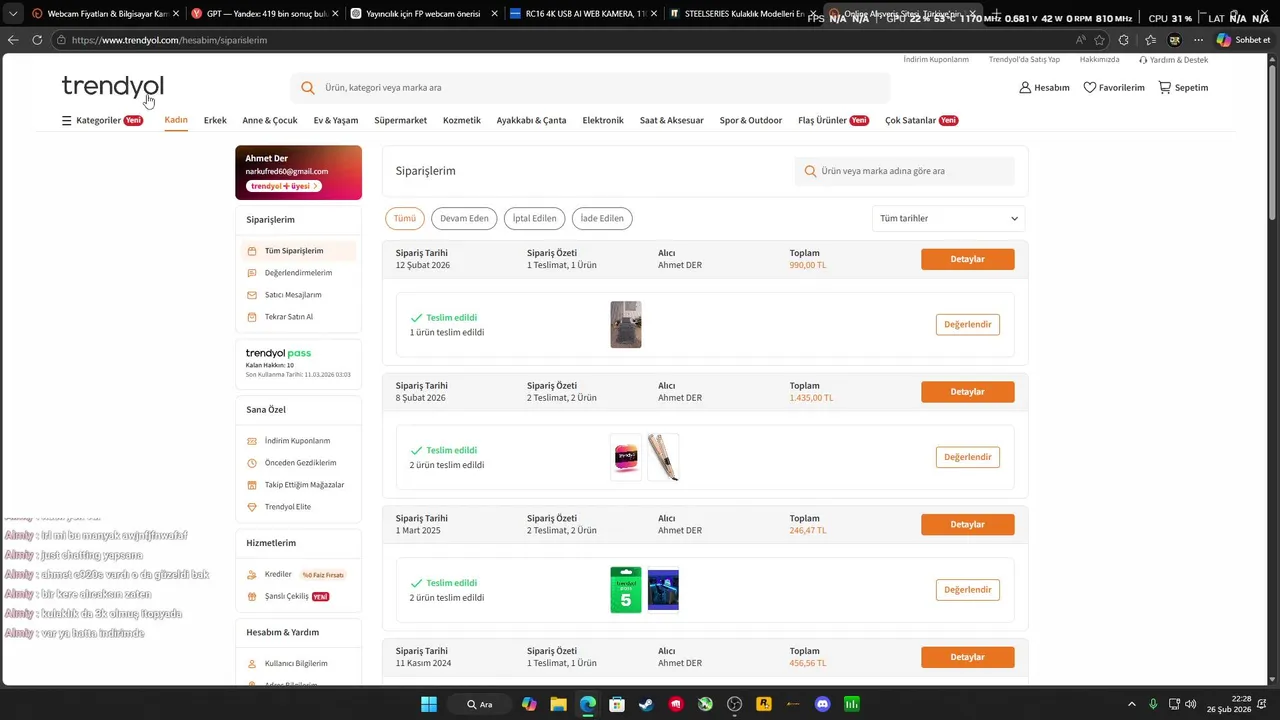This screenshot has height=720, width=1280.
Task: Open Discord from the taskbar
Action: point(823,704)
